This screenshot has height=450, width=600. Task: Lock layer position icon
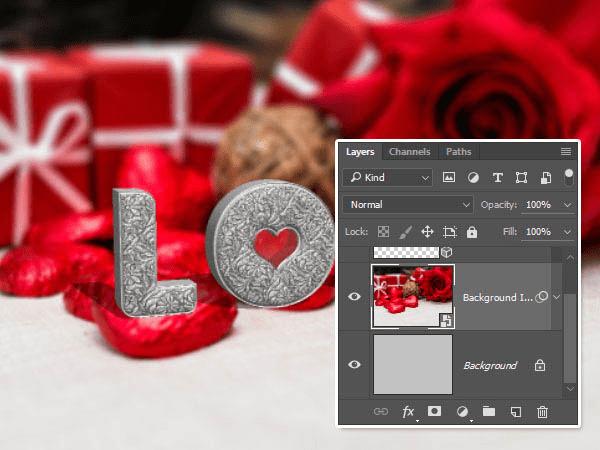tap(427, 232)
